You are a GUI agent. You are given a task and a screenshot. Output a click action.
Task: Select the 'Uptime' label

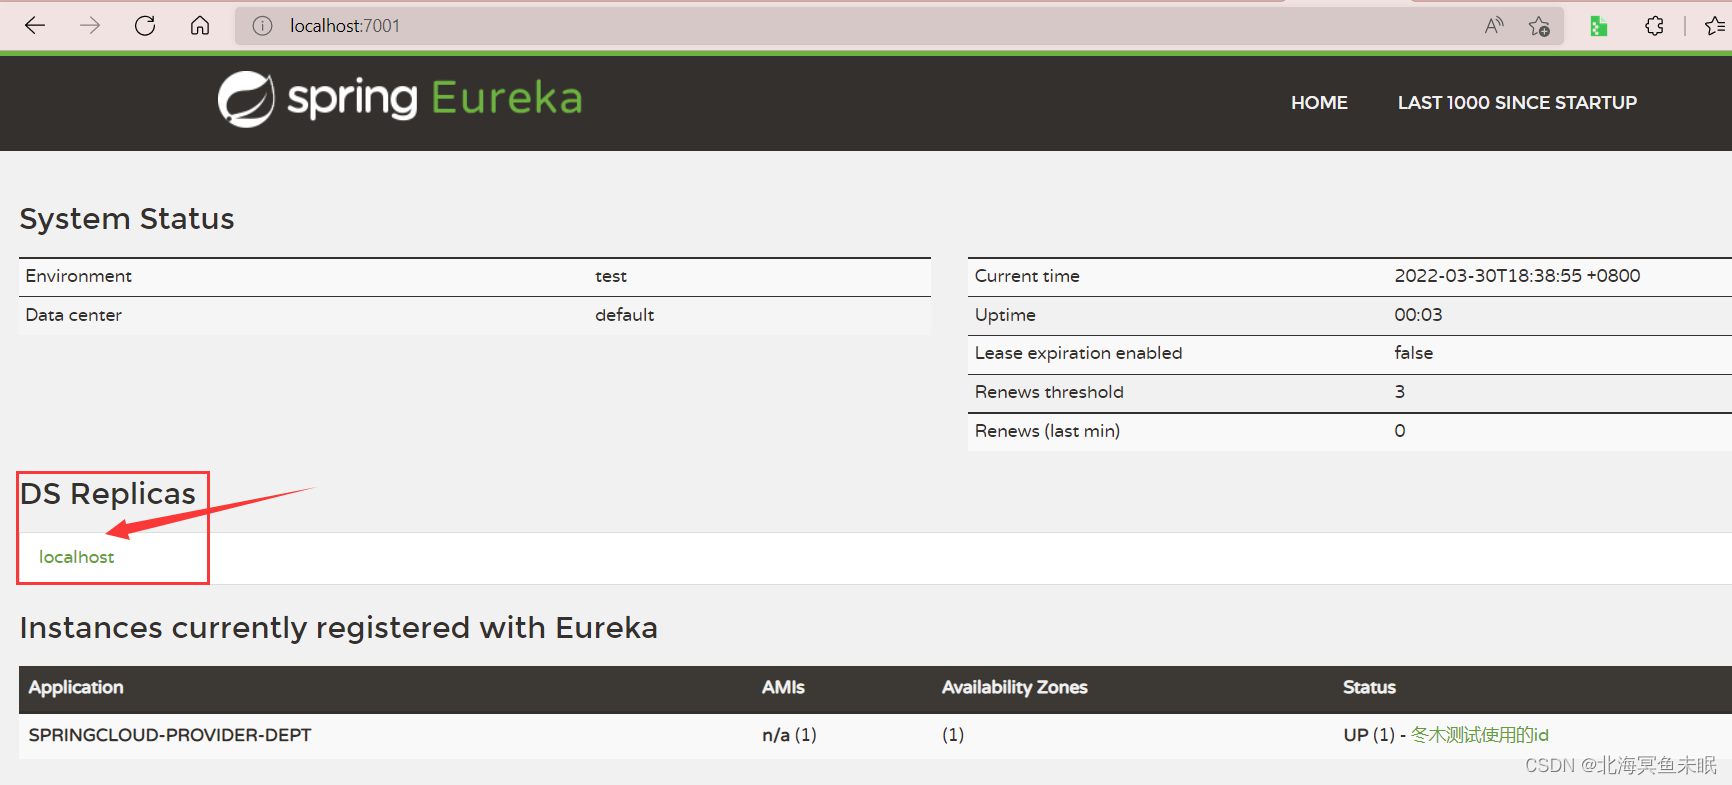point(1005,315)
